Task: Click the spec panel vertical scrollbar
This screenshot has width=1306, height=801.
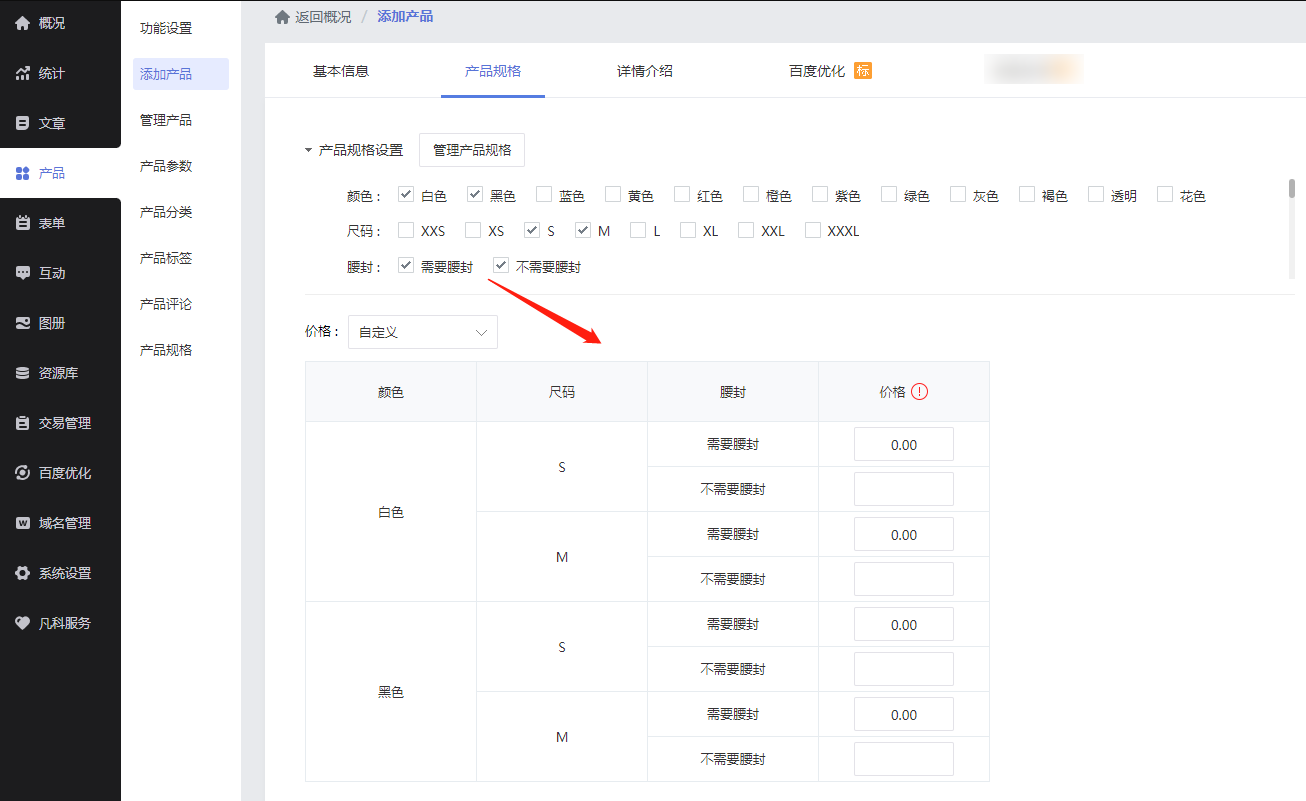Action: [1292, 189]
